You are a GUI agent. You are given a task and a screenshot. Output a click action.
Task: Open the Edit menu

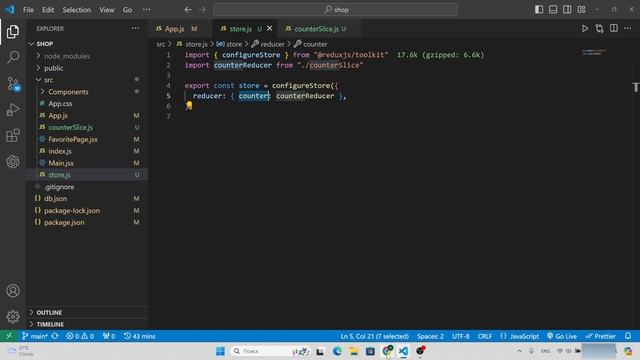point(48,9)
